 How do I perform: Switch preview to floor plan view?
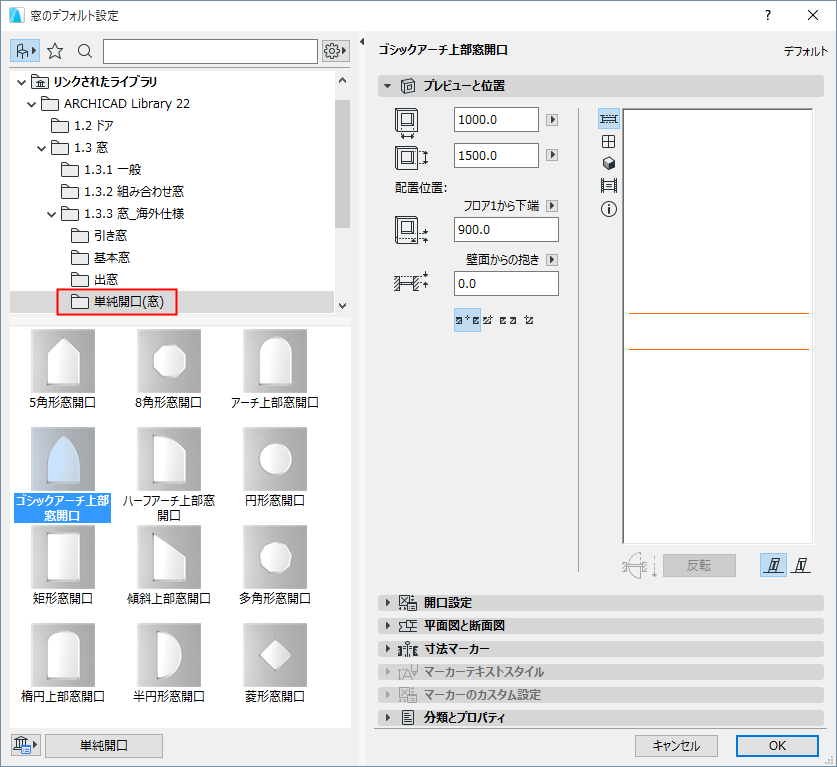(609, 118)
